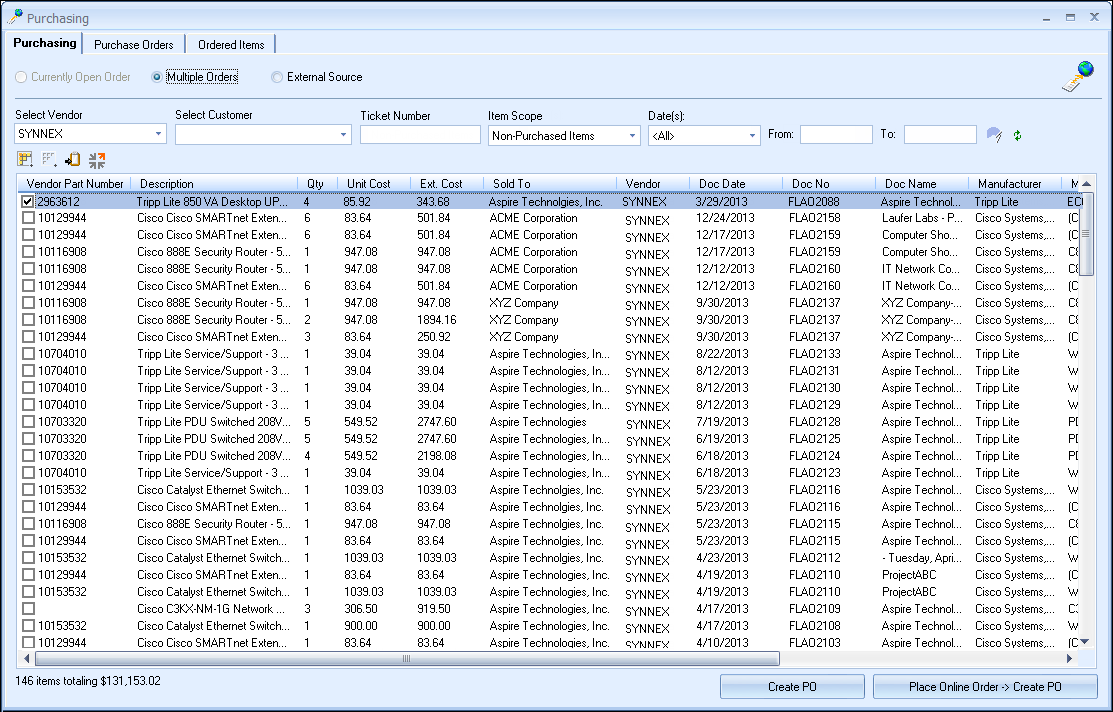Check the Cisco C3KX-NM-1G Network row checkbox
This screenshot has width=1113, height=712.
pyautogui.click(x=28, y=609)
